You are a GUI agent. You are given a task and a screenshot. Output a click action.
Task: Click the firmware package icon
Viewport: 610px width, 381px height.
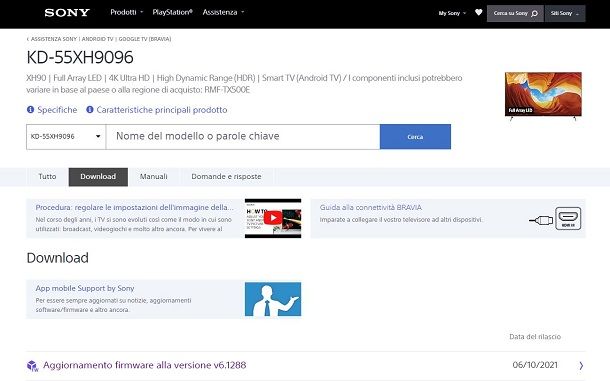(32, 366)
